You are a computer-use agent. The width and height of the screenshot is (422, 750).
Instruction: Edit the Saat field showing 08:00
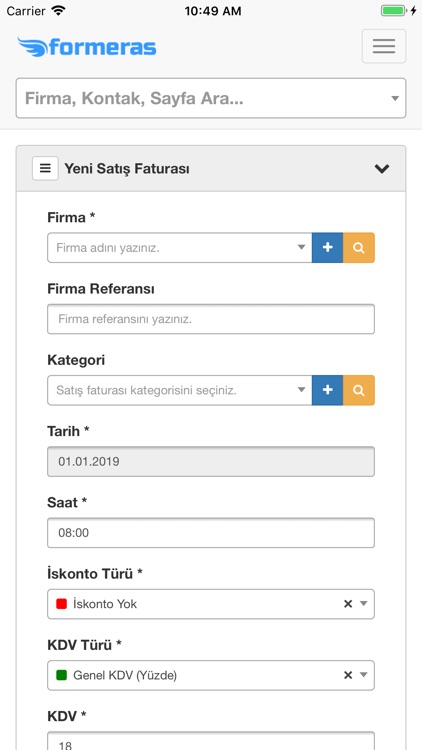[211, 533]
